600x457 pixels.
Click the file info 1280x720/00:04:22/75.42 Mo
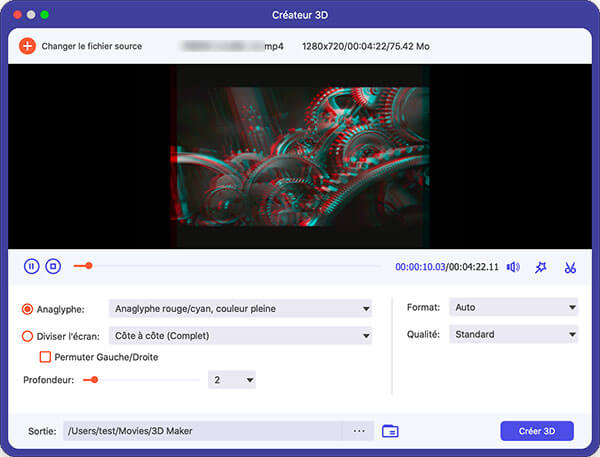point(366,46)
